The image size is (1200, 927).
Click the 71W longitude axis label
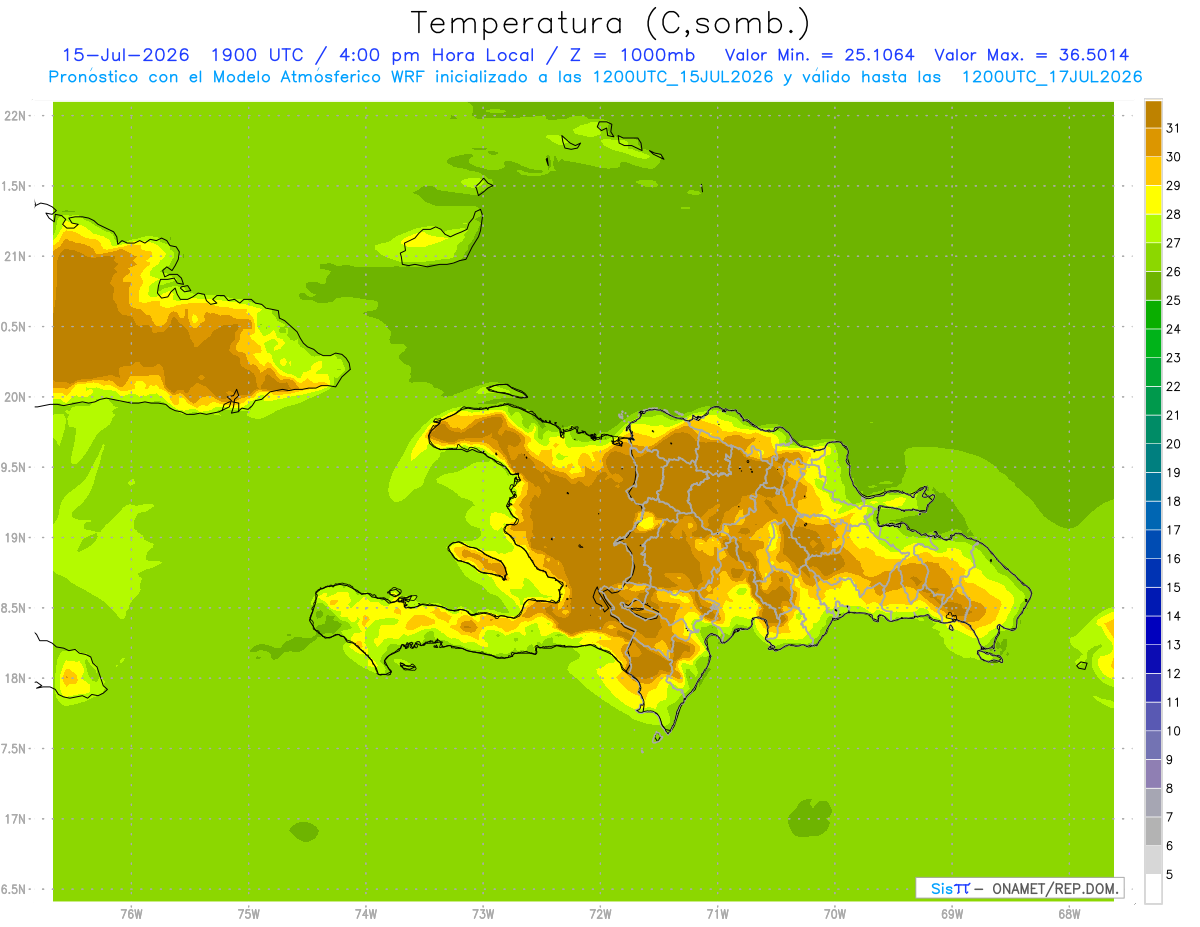click(717, 914)
